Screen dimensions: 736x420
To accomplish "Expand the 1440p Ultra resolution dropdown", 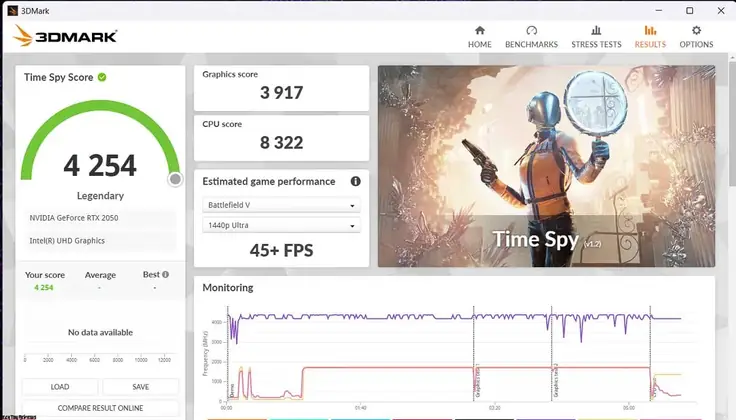I will coord(281,225).
